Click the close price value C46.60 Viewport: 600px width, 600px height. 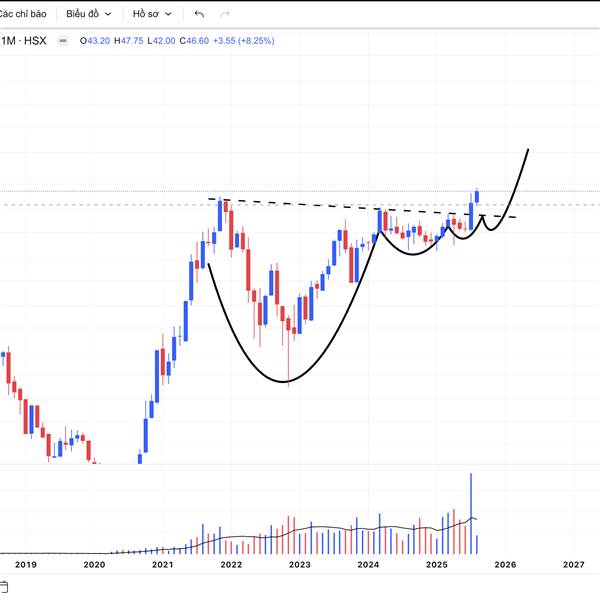pos(194,41)
